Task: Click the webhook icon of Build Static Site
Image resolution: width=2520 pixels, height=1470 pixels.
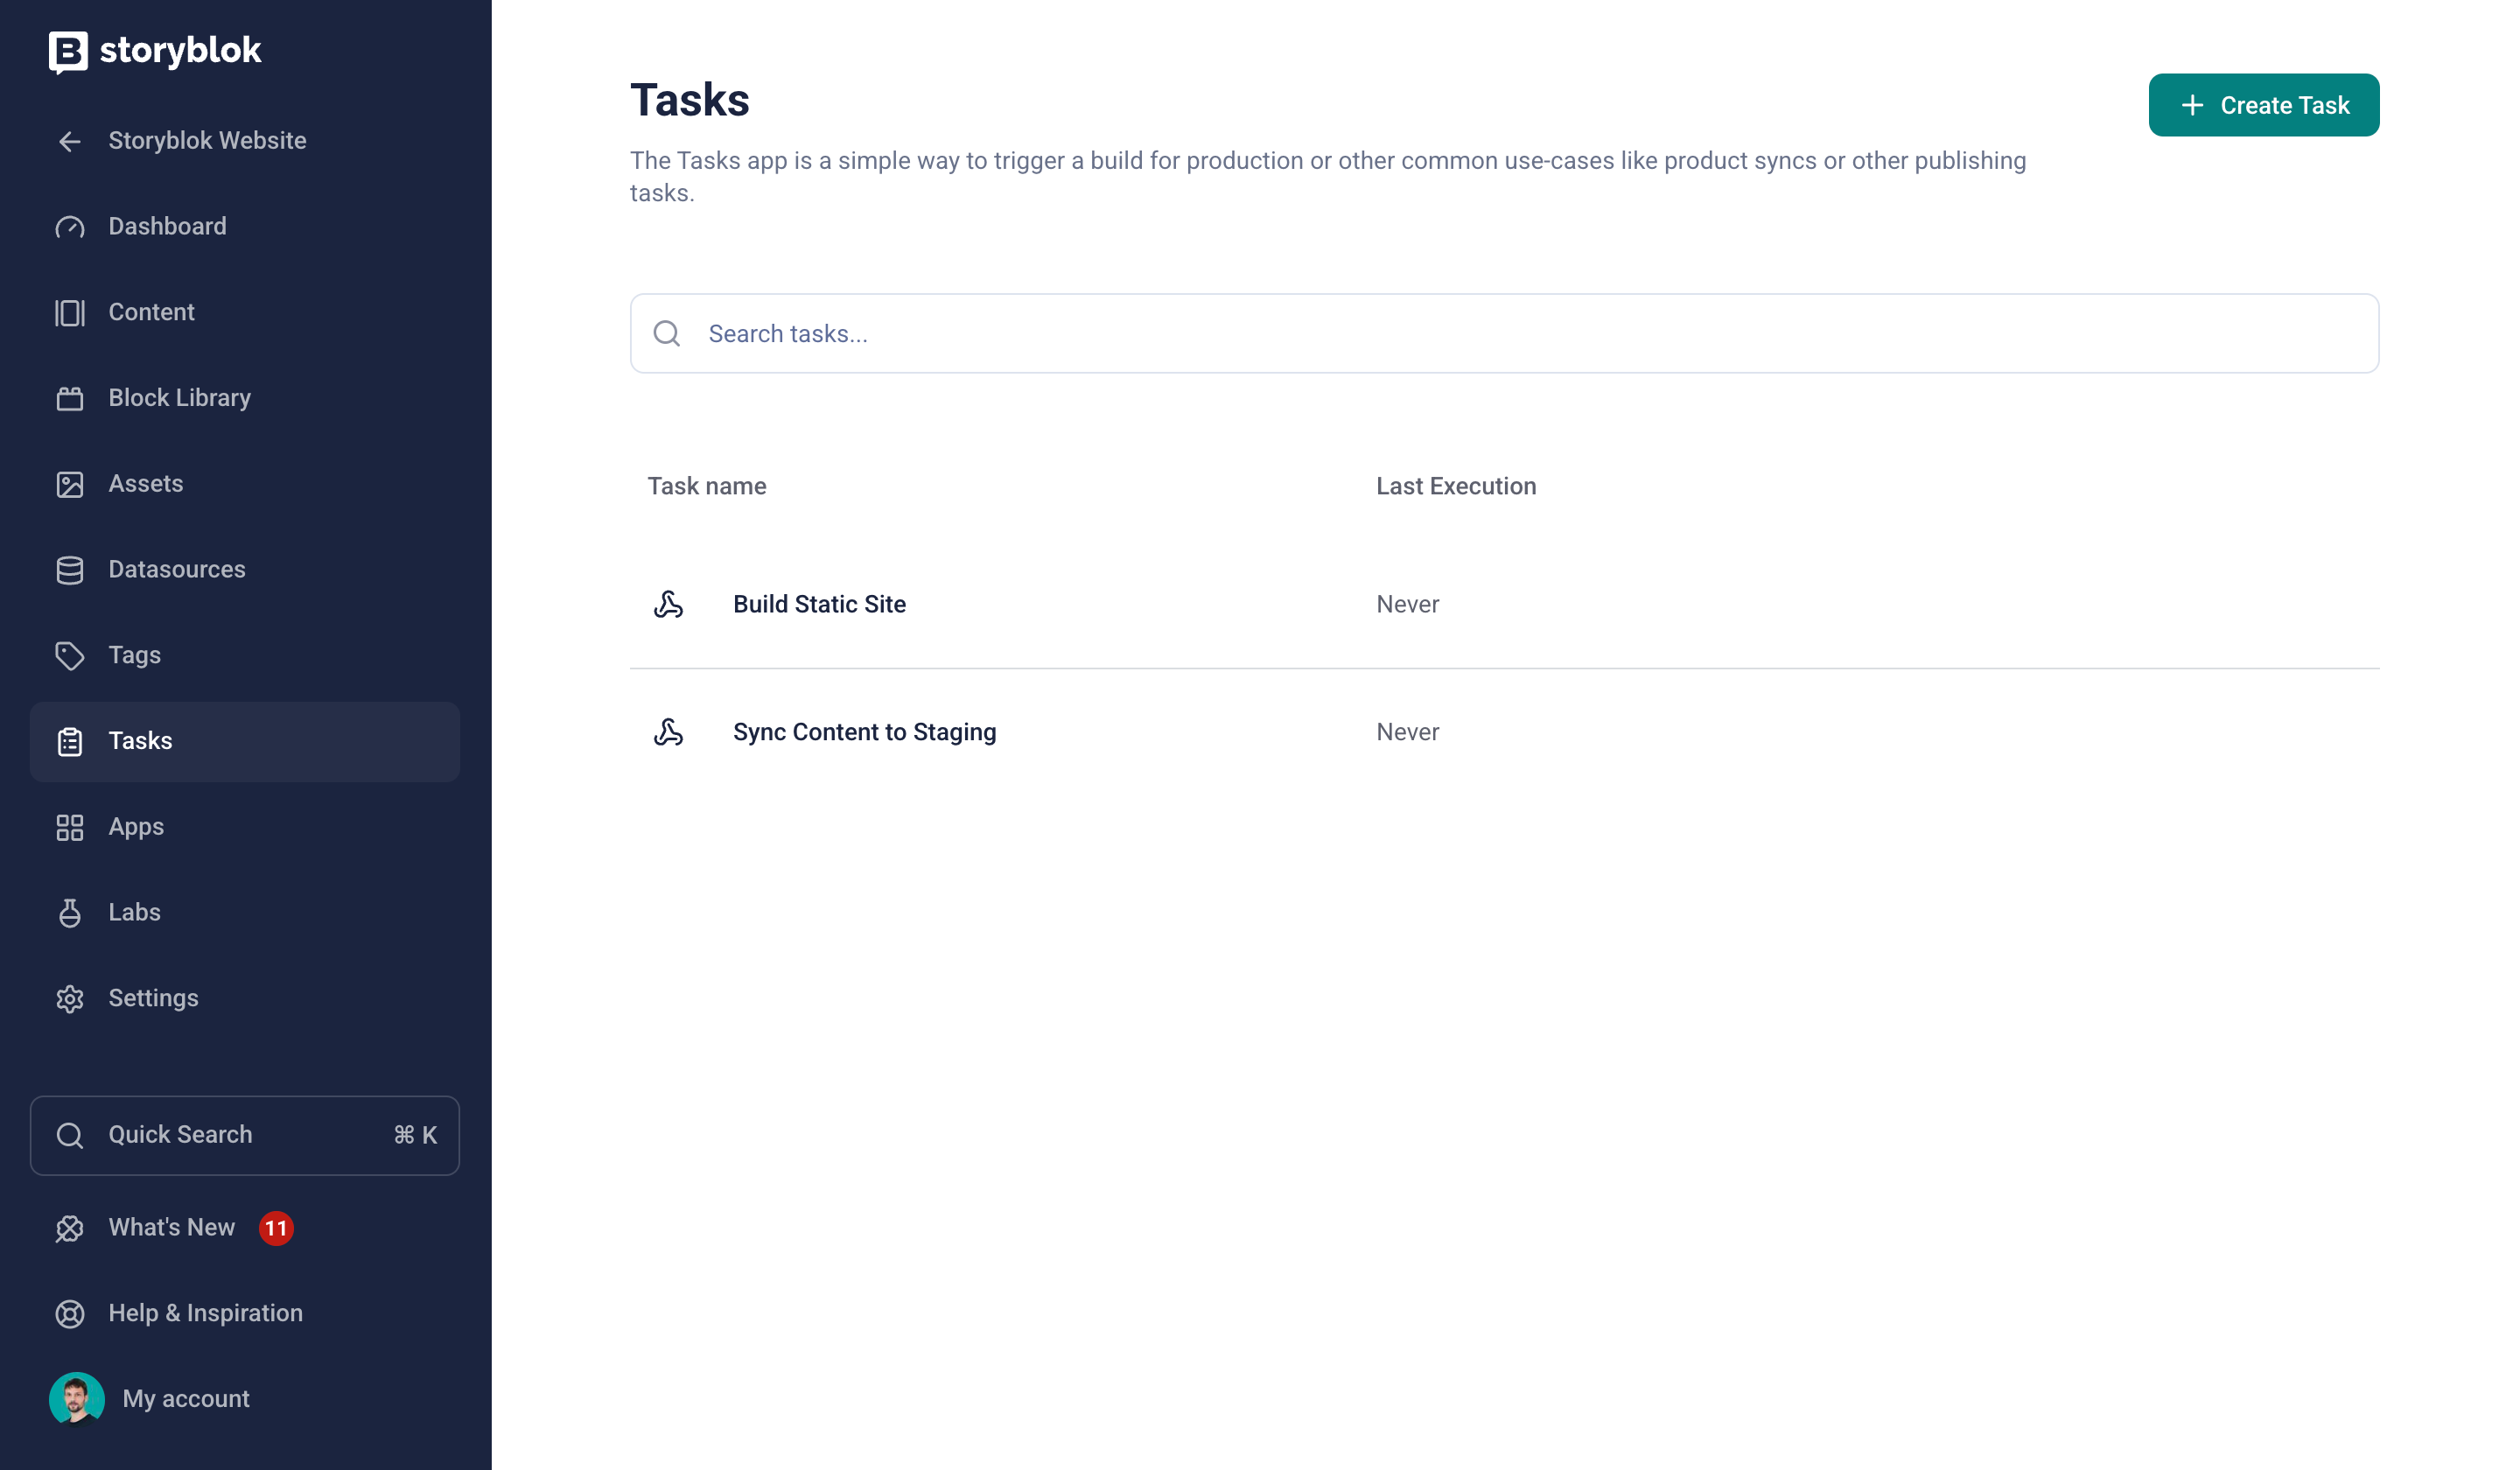Action: tap(668, 605)
